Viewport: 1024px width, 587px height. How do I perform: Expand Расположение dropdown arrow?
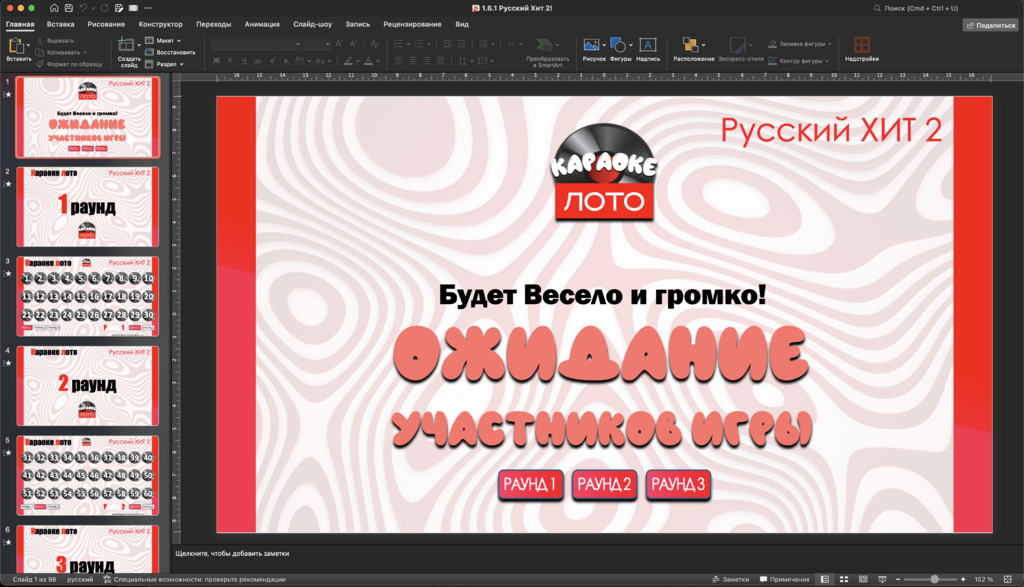(703, 45)
